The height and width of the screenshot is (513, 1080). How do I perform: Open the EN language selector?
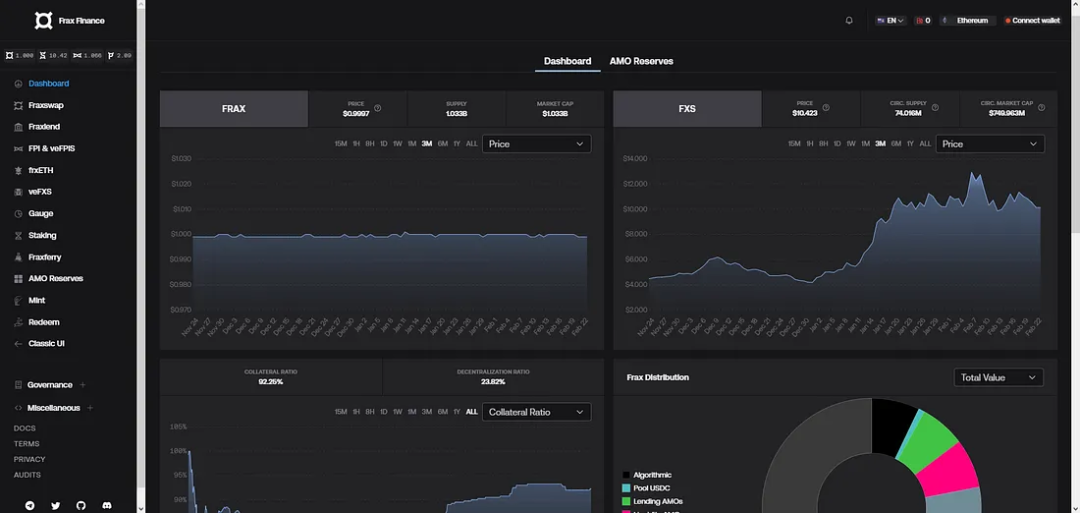click(890, 21)
